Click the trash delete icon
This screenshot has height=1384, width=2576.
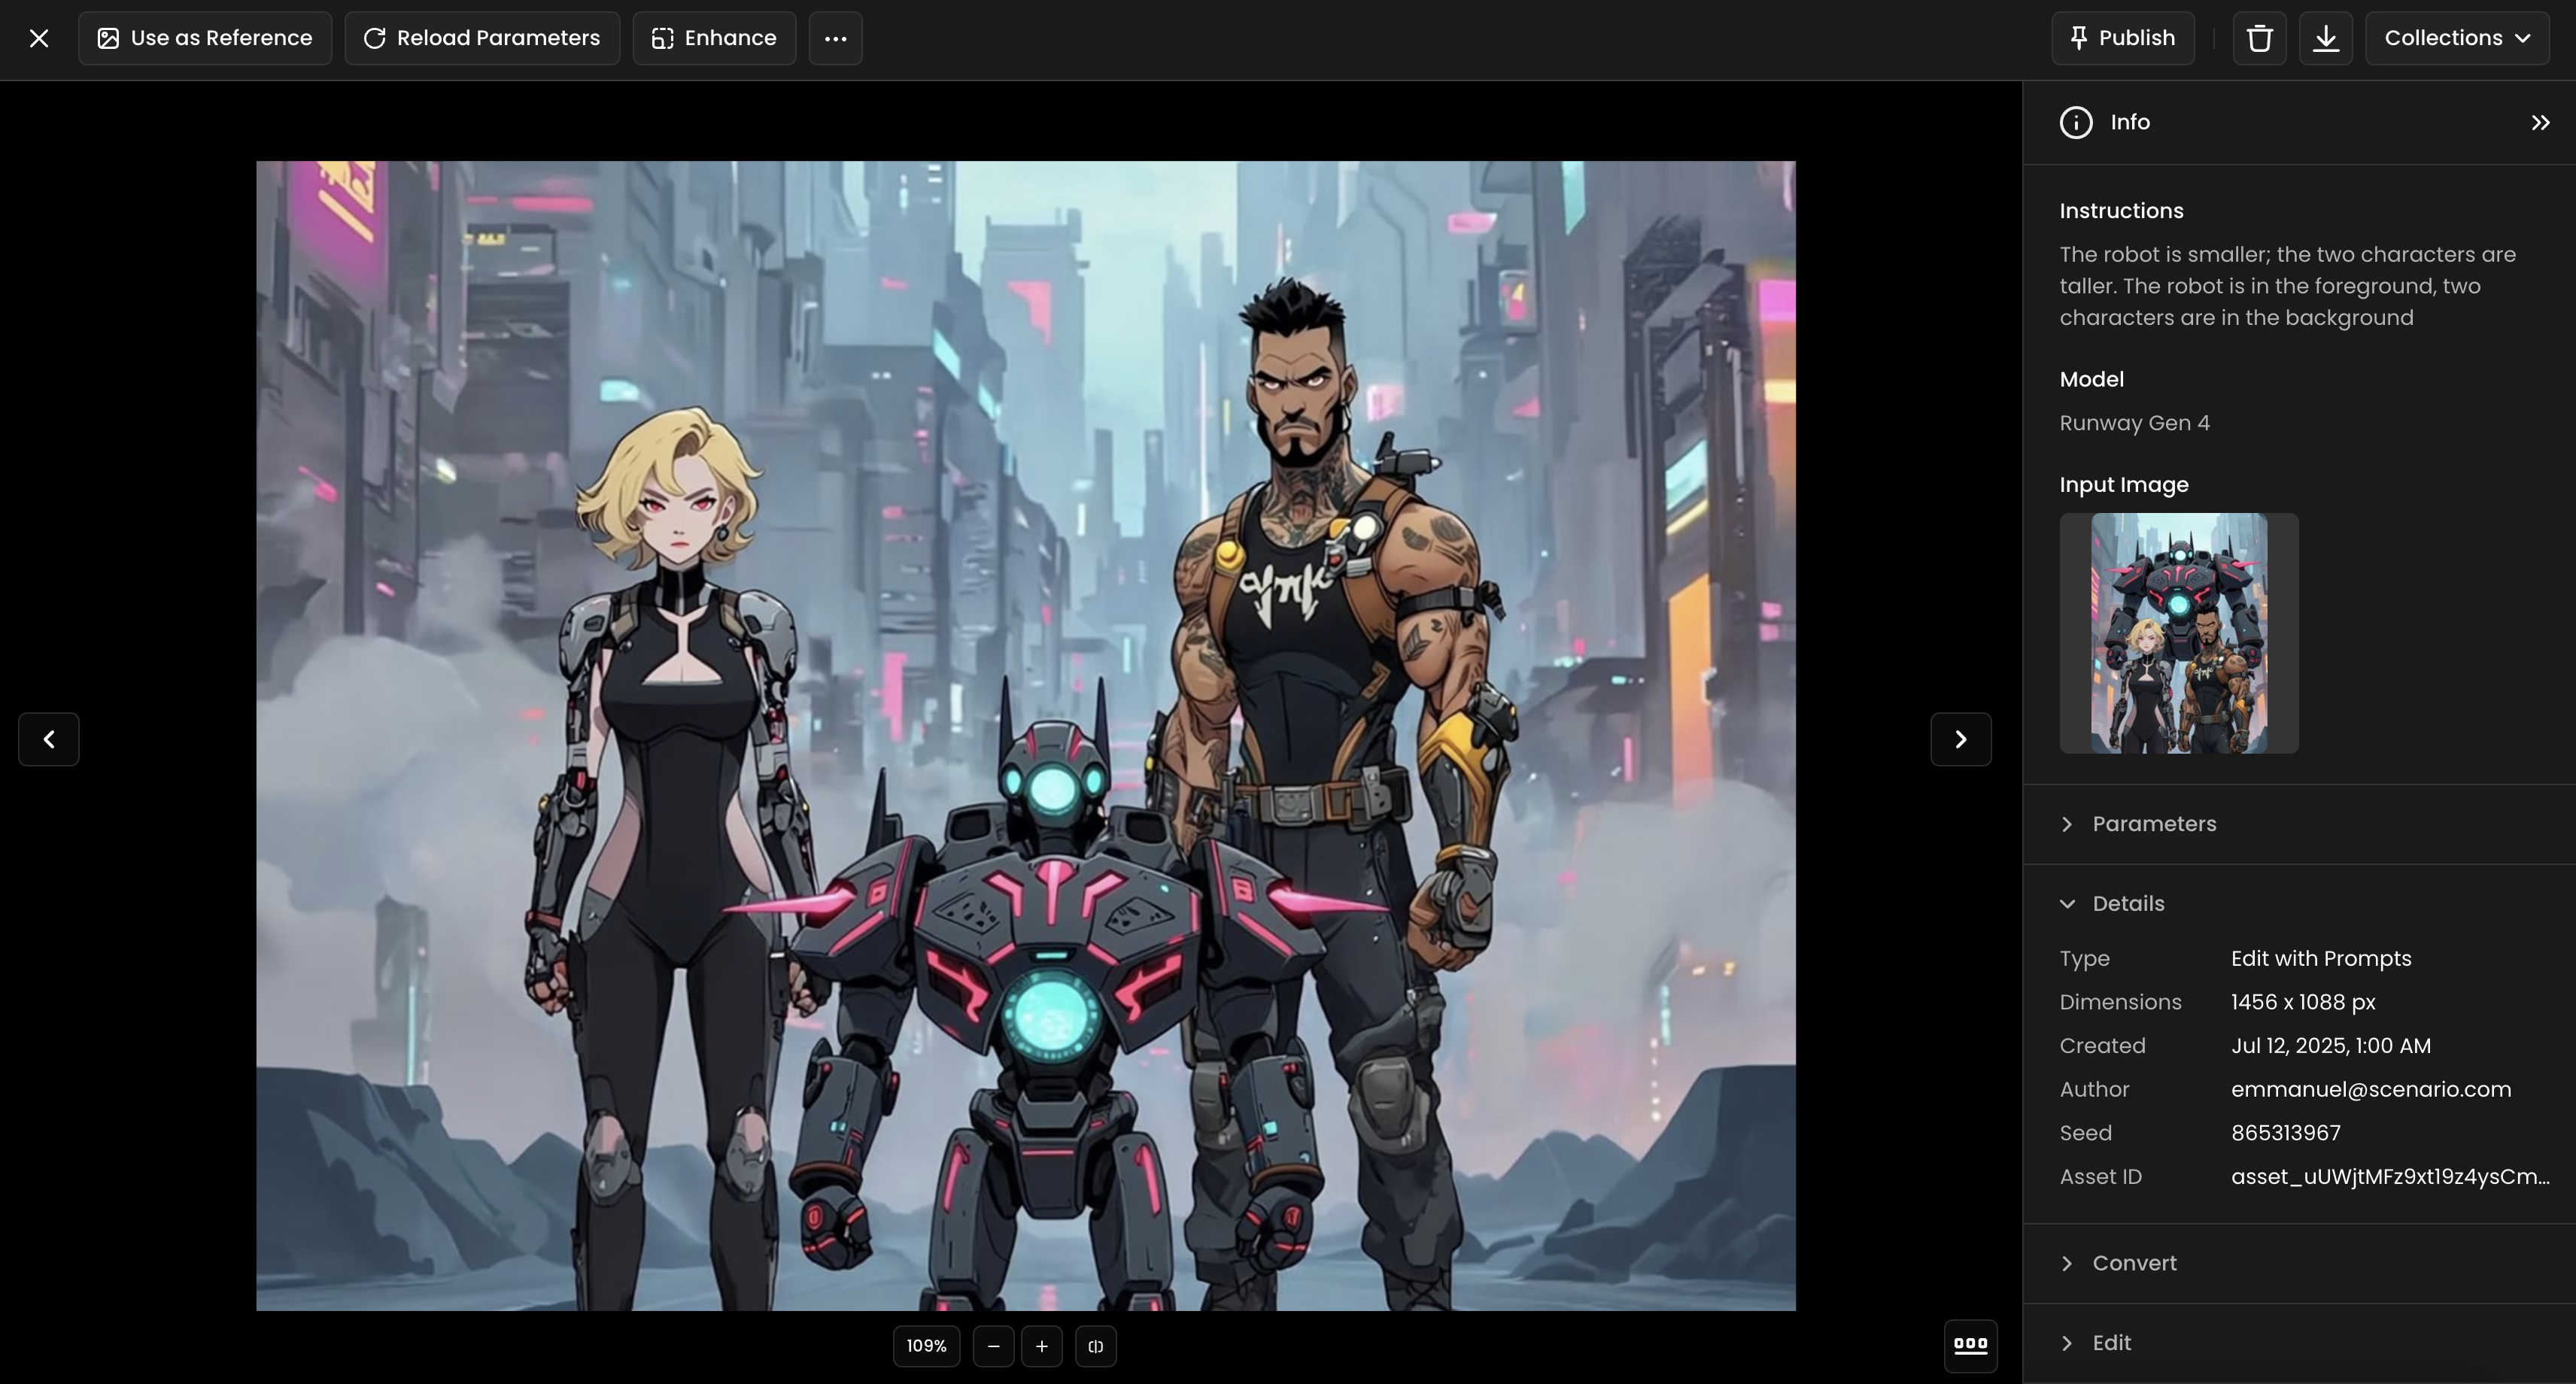(2259, 38)
